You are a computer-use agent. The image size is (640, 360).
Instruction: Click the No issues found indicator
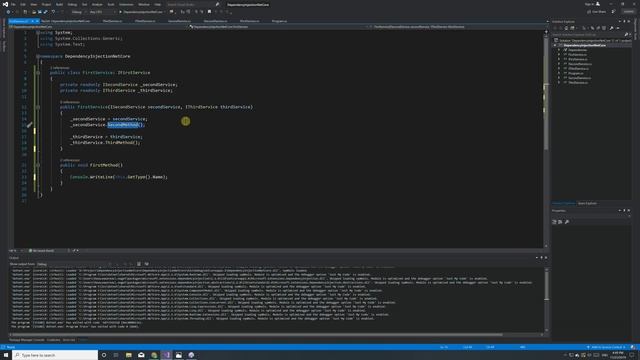41,251
